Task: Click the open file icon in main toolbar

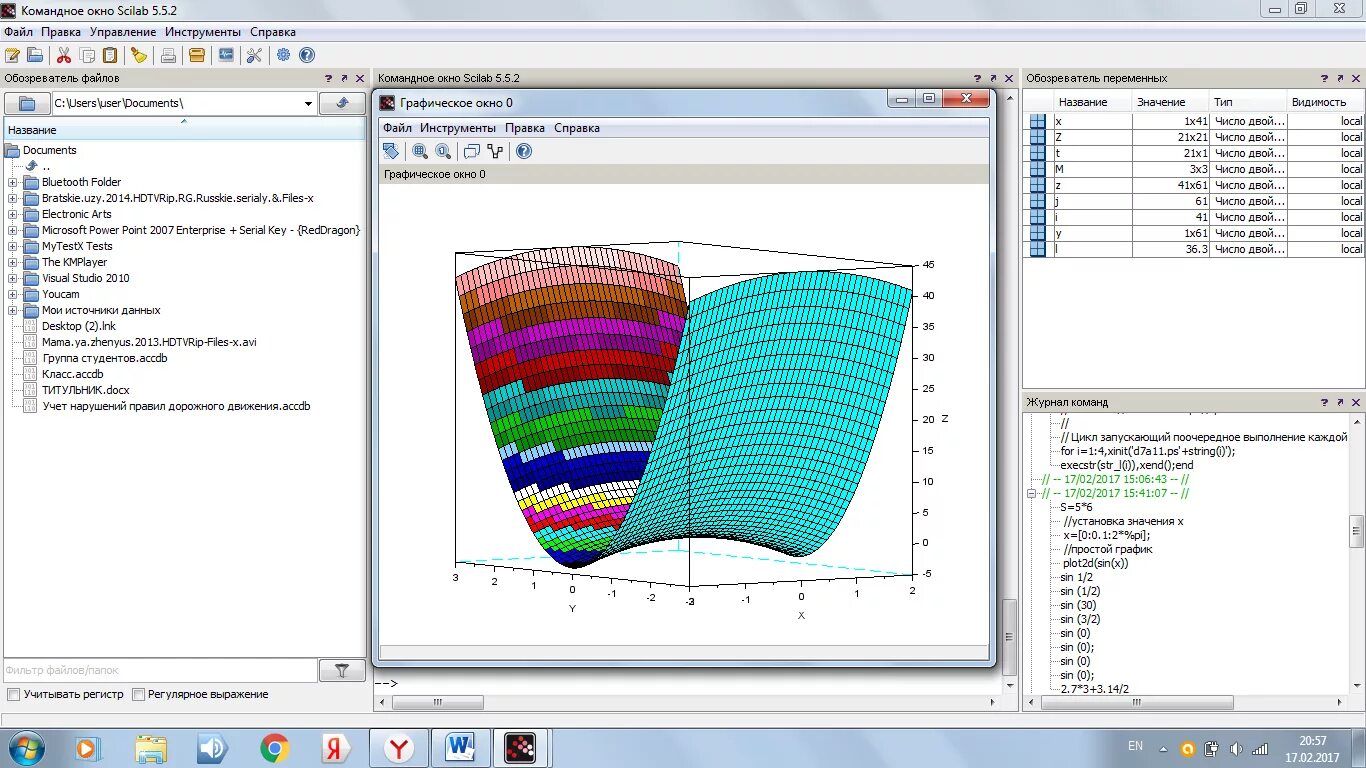Action: pos(35,55)
